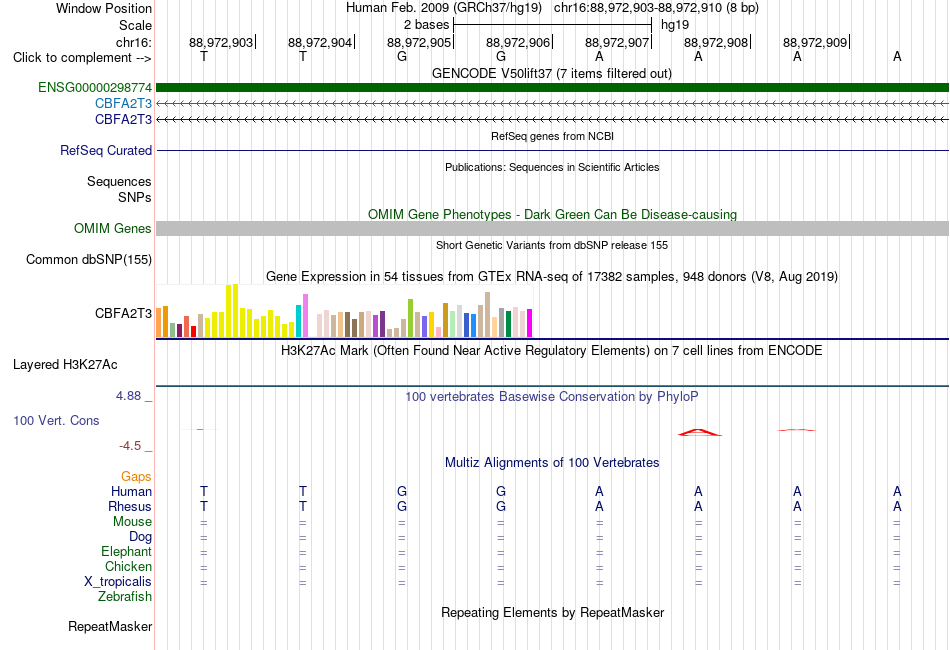Click the OMIM Gene Phenotypes track title
This screenshot has width=950, height=650.
coord(552,214)
